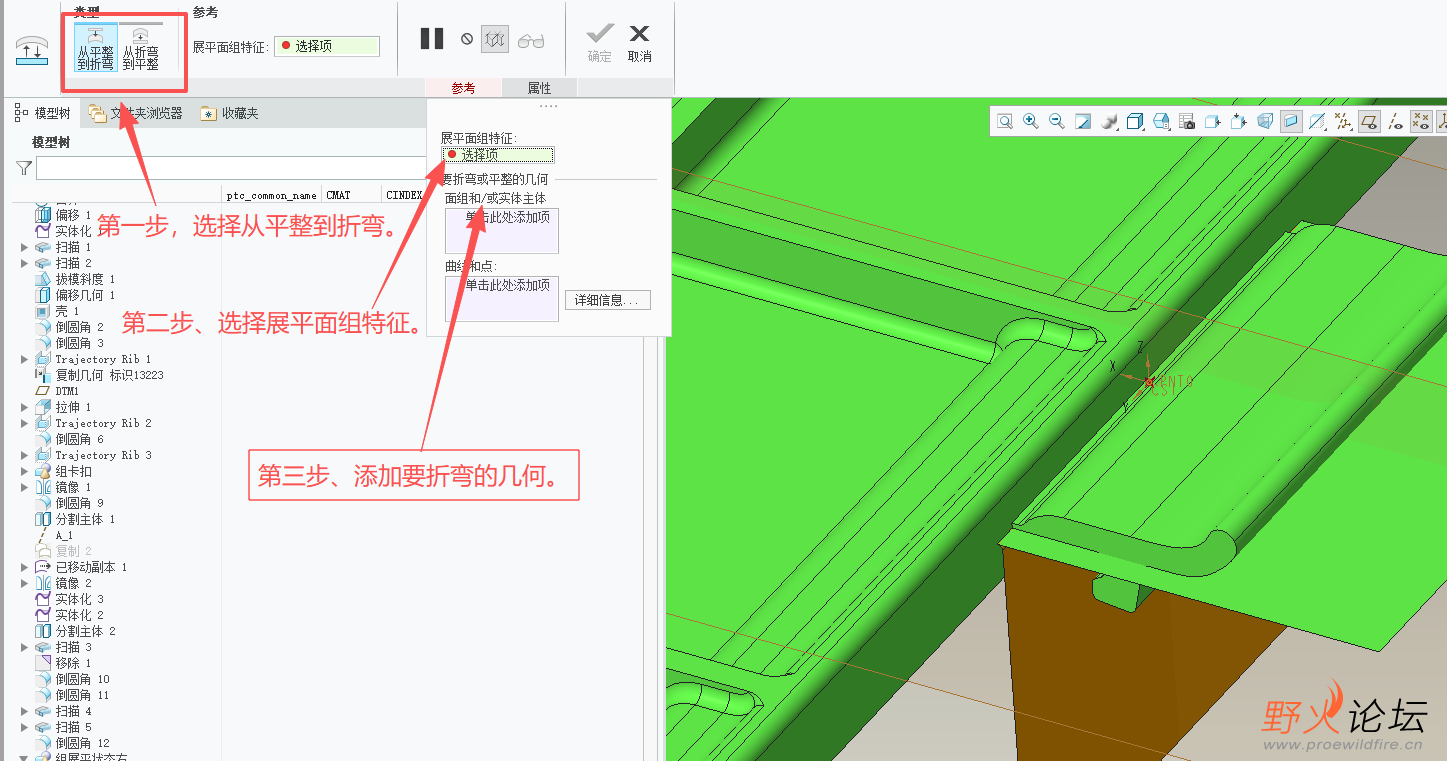Open the view manager camera icon

point(1187,121)
